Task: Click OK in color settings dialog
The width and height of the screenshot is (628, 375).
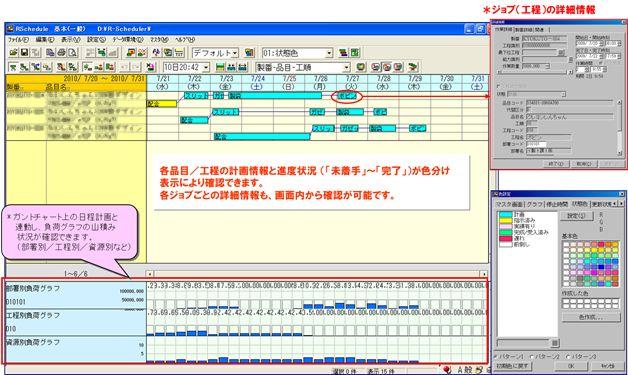Action: click(x=571, y=366)
